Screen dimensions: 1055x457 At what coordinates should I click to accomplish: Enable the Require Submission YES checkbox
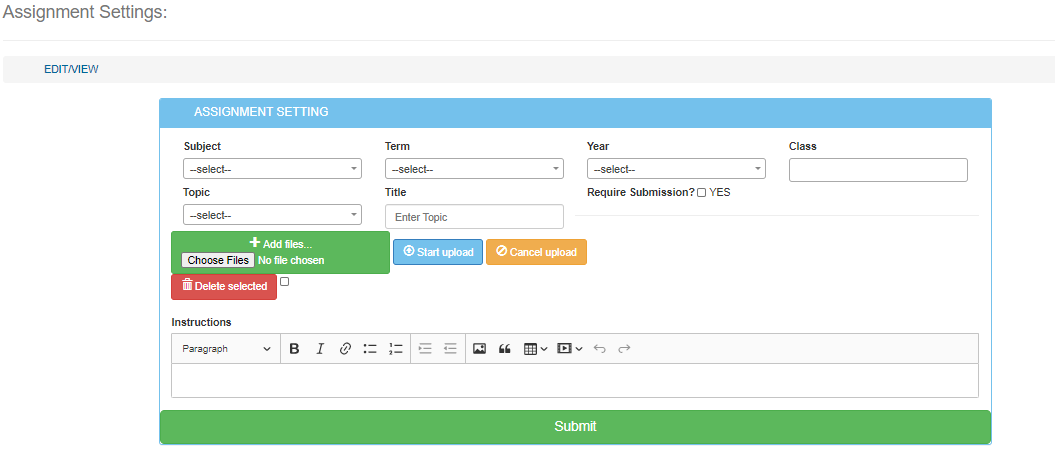pyautogui.click(x=702, y=192)
